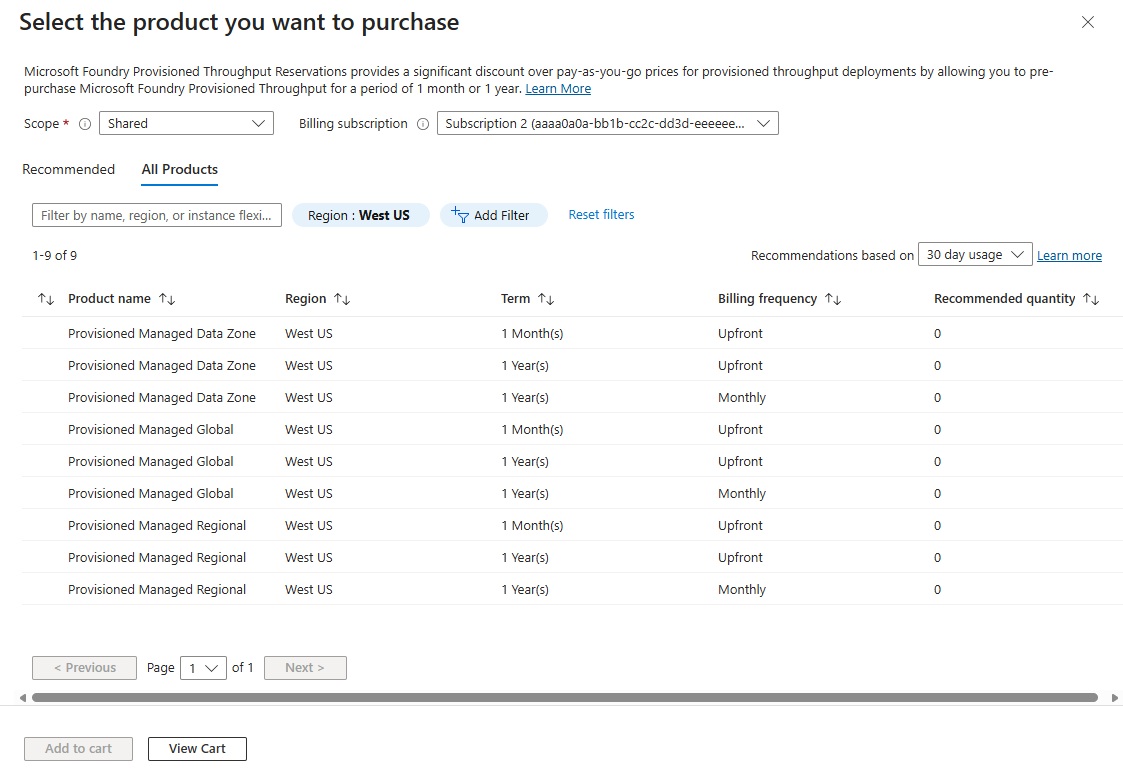Close the product selection dialog

(x=1087, y=22)
